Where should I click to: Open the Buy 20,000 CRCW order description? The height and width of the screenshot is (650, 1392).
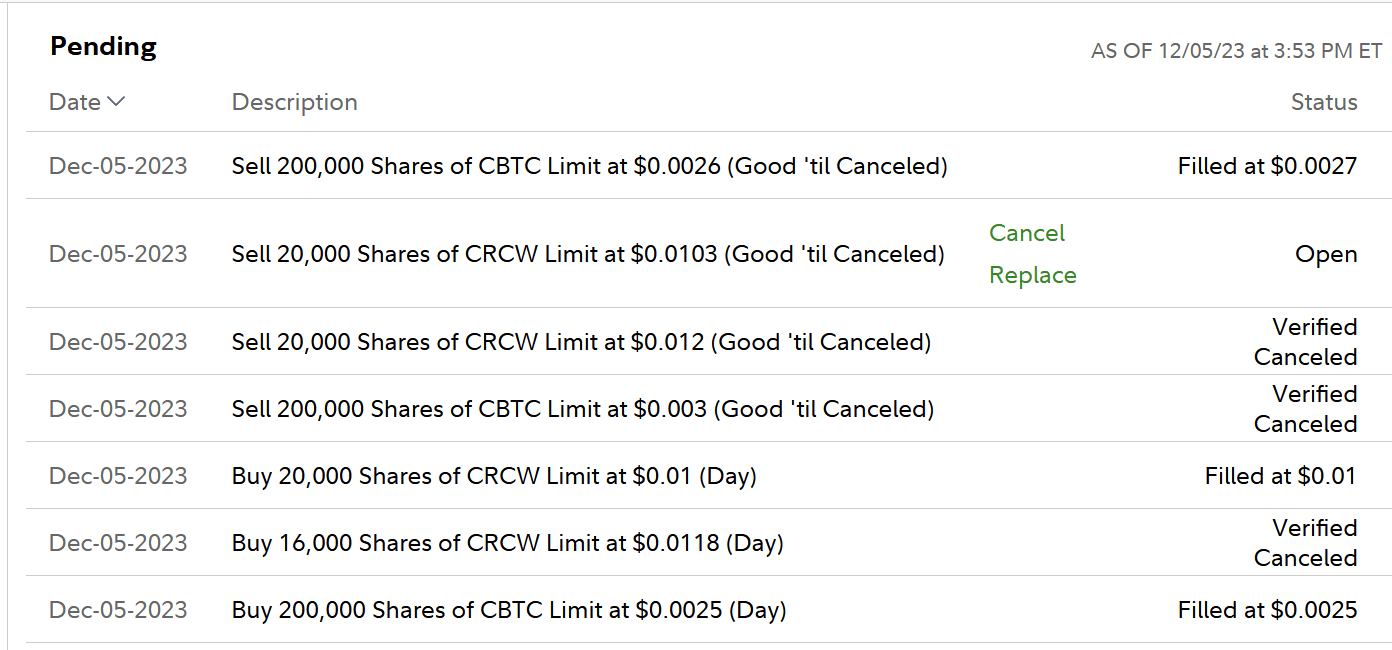coord(494,476)
